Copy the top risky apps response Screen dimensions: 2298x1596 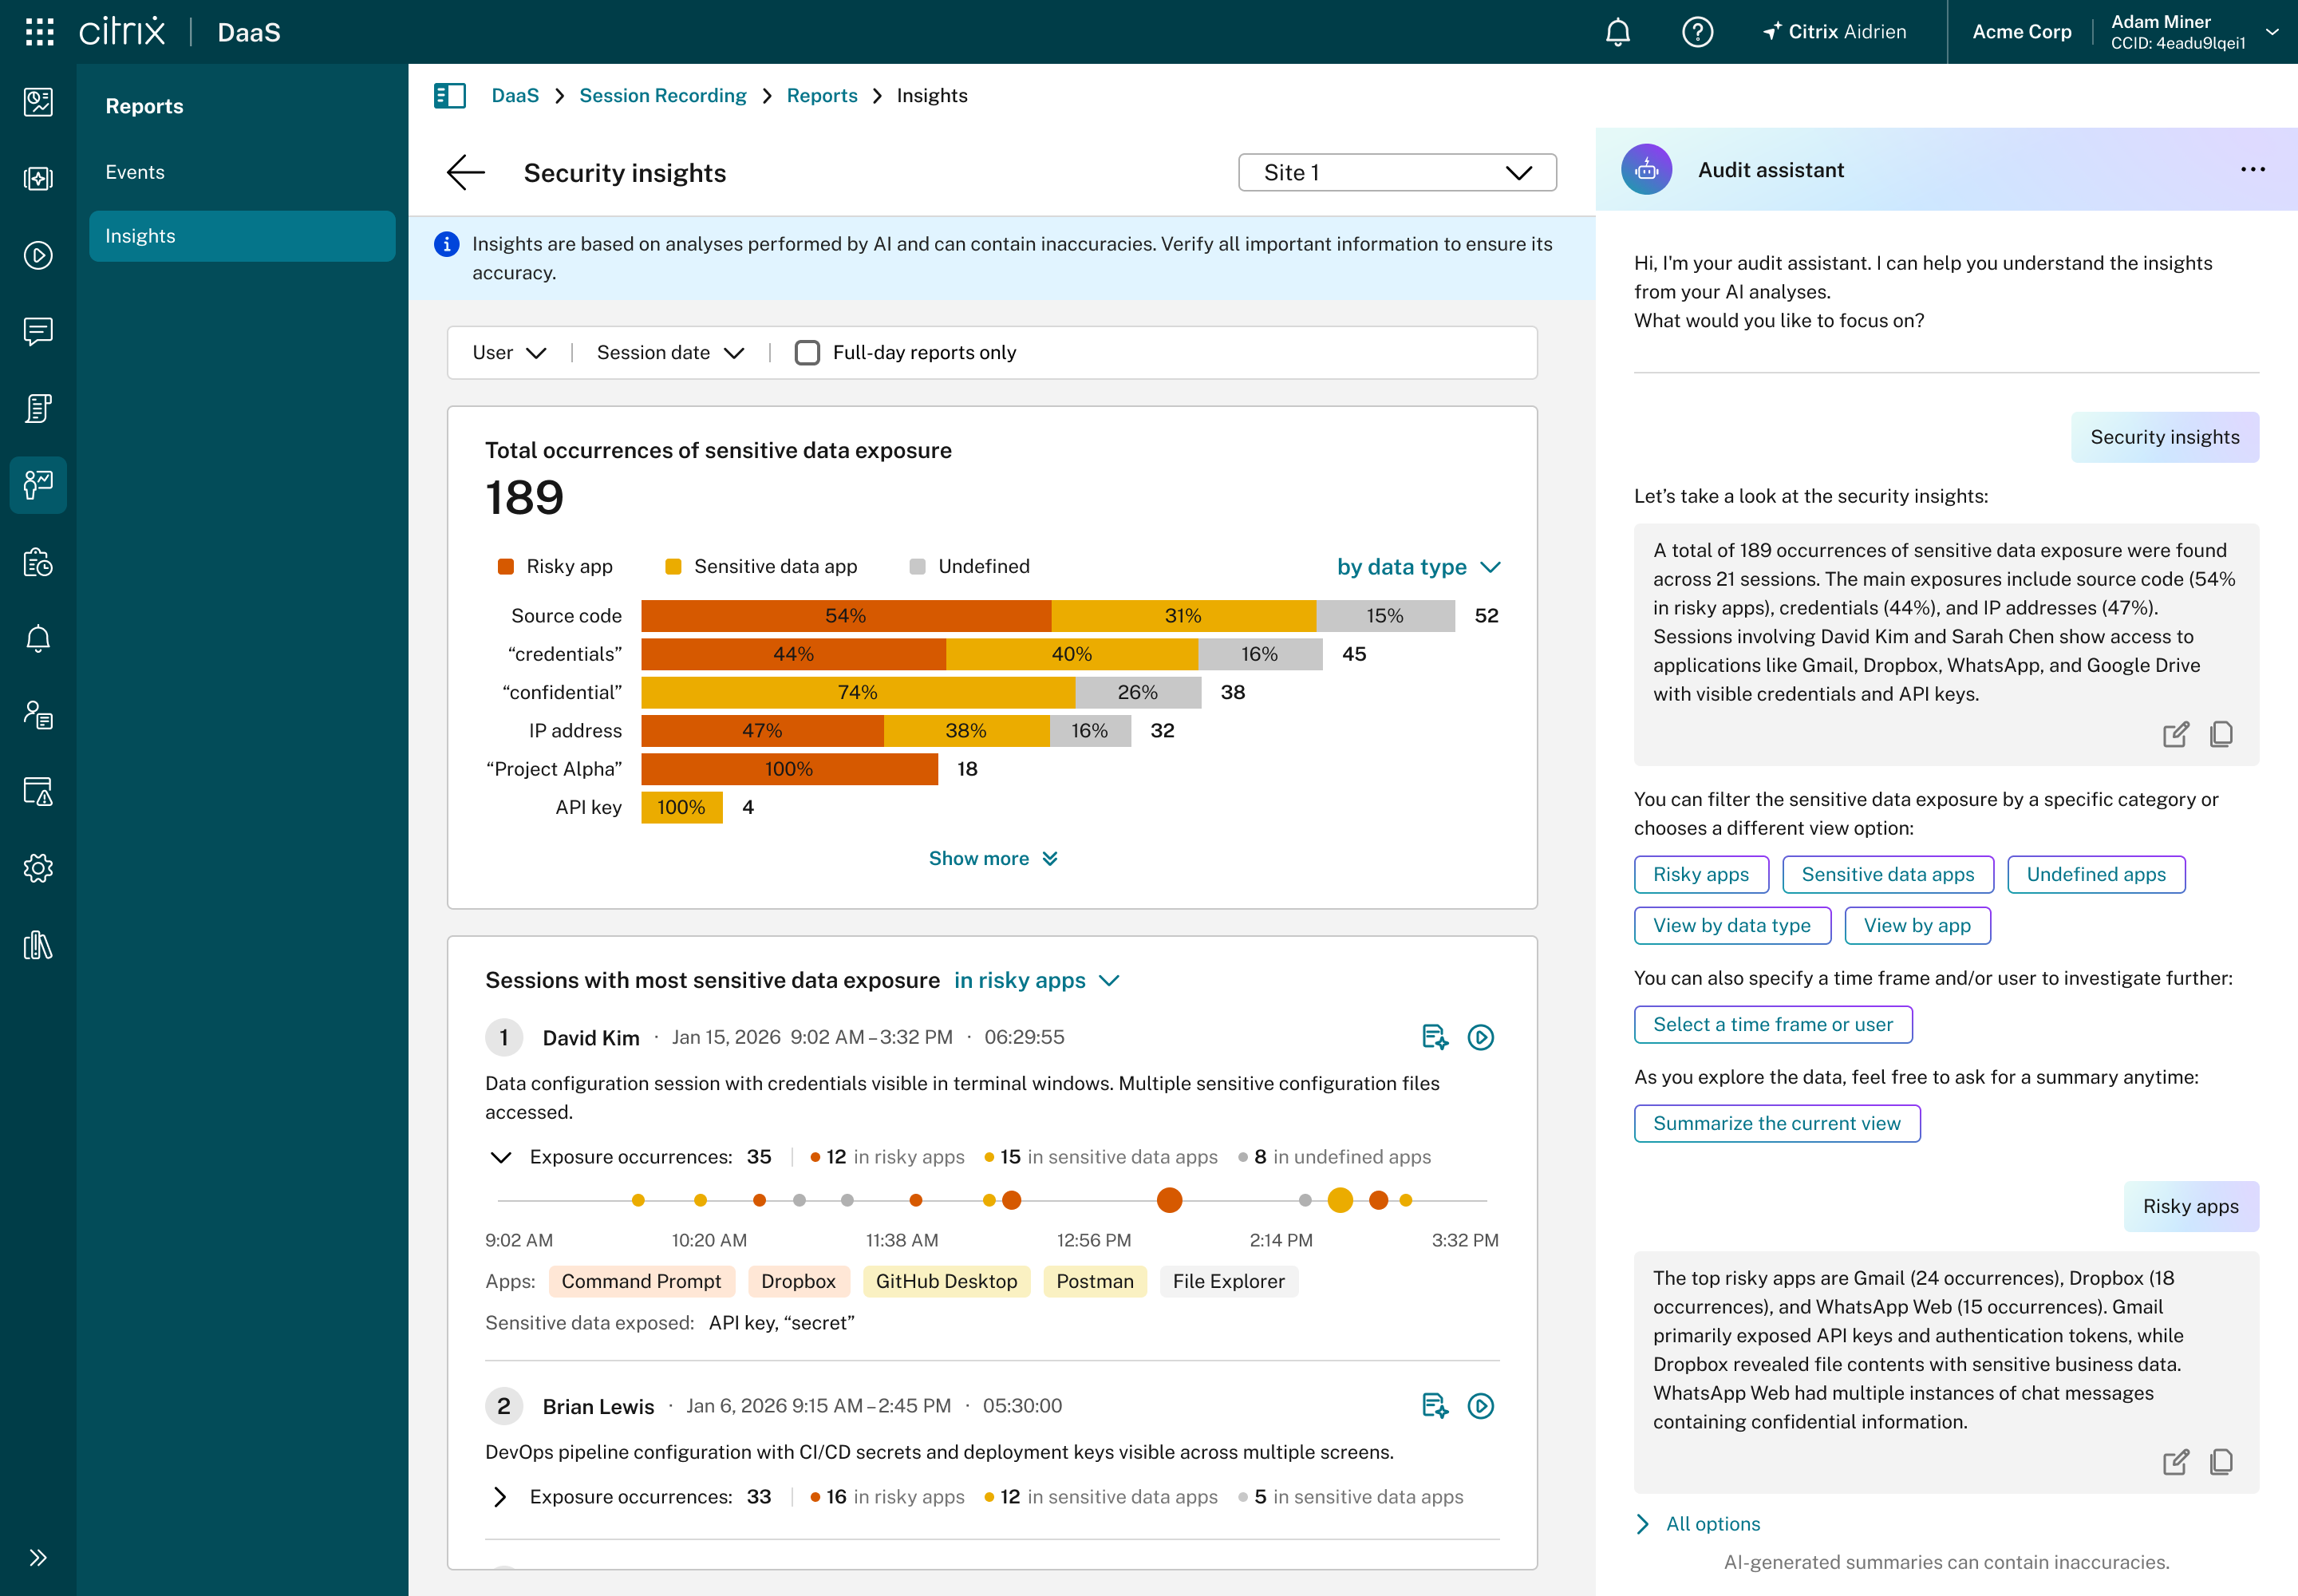[x=2221, y=1462]
